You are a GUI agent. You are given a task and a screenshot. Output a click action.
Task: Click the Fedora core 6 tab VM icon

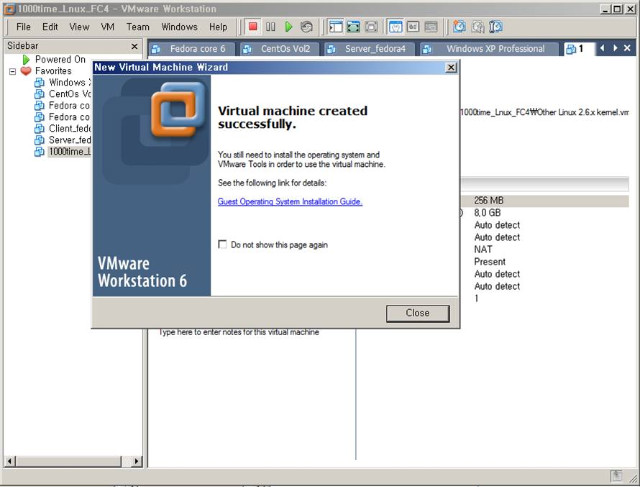(156, 49)
